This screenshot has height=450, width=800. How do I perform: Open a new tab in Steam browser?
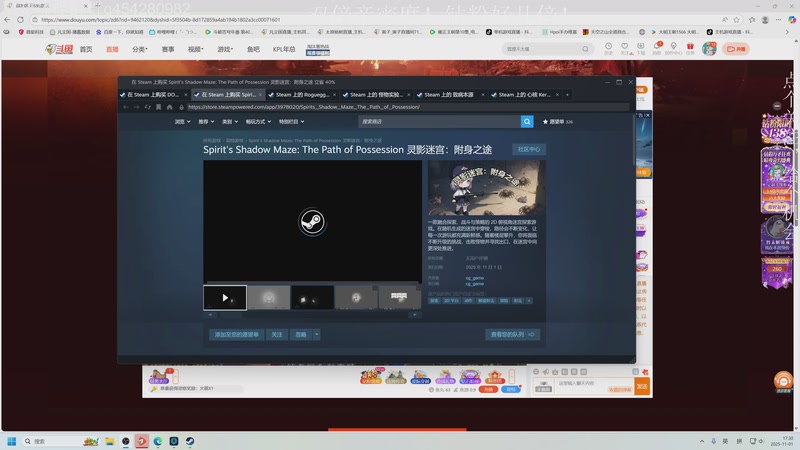567,94
